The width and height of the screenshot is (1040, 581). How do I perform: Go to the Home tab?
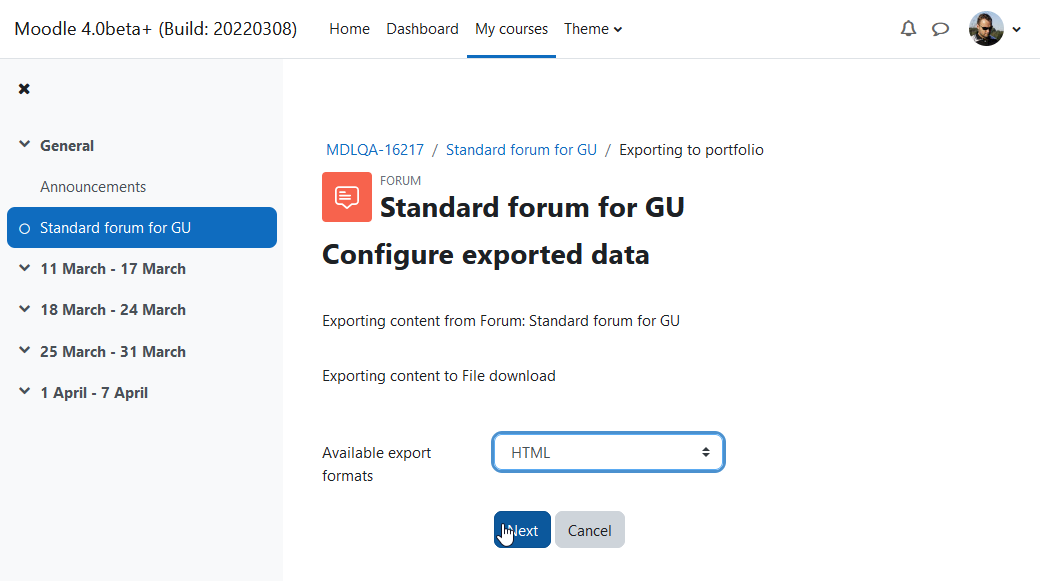coord(350,29)
